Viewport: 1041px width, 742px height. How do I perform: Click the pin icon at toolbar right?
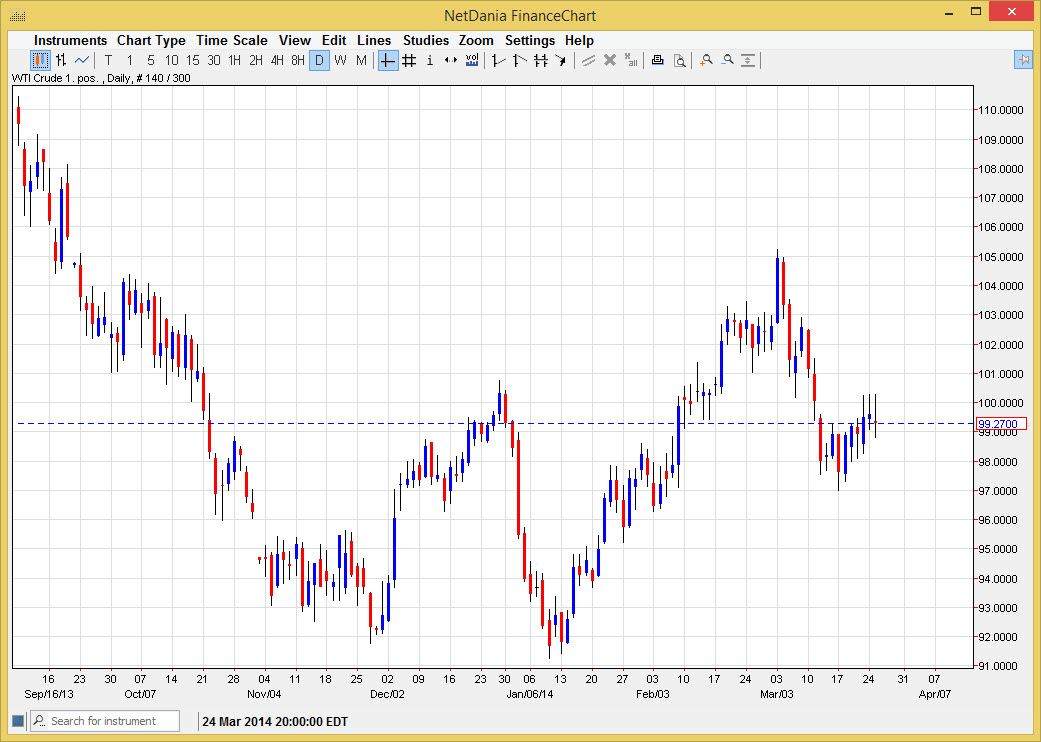[1023, 60]
